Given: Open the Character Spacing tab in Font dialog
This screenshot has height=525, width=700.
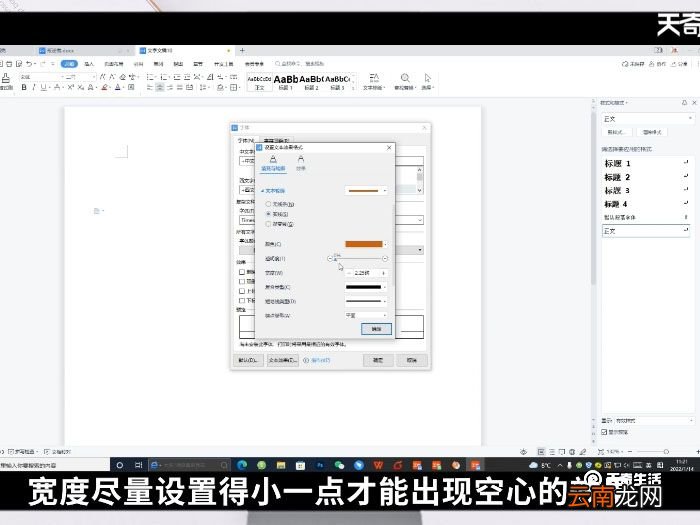Looking at the screenshot, I should (276, 141).
